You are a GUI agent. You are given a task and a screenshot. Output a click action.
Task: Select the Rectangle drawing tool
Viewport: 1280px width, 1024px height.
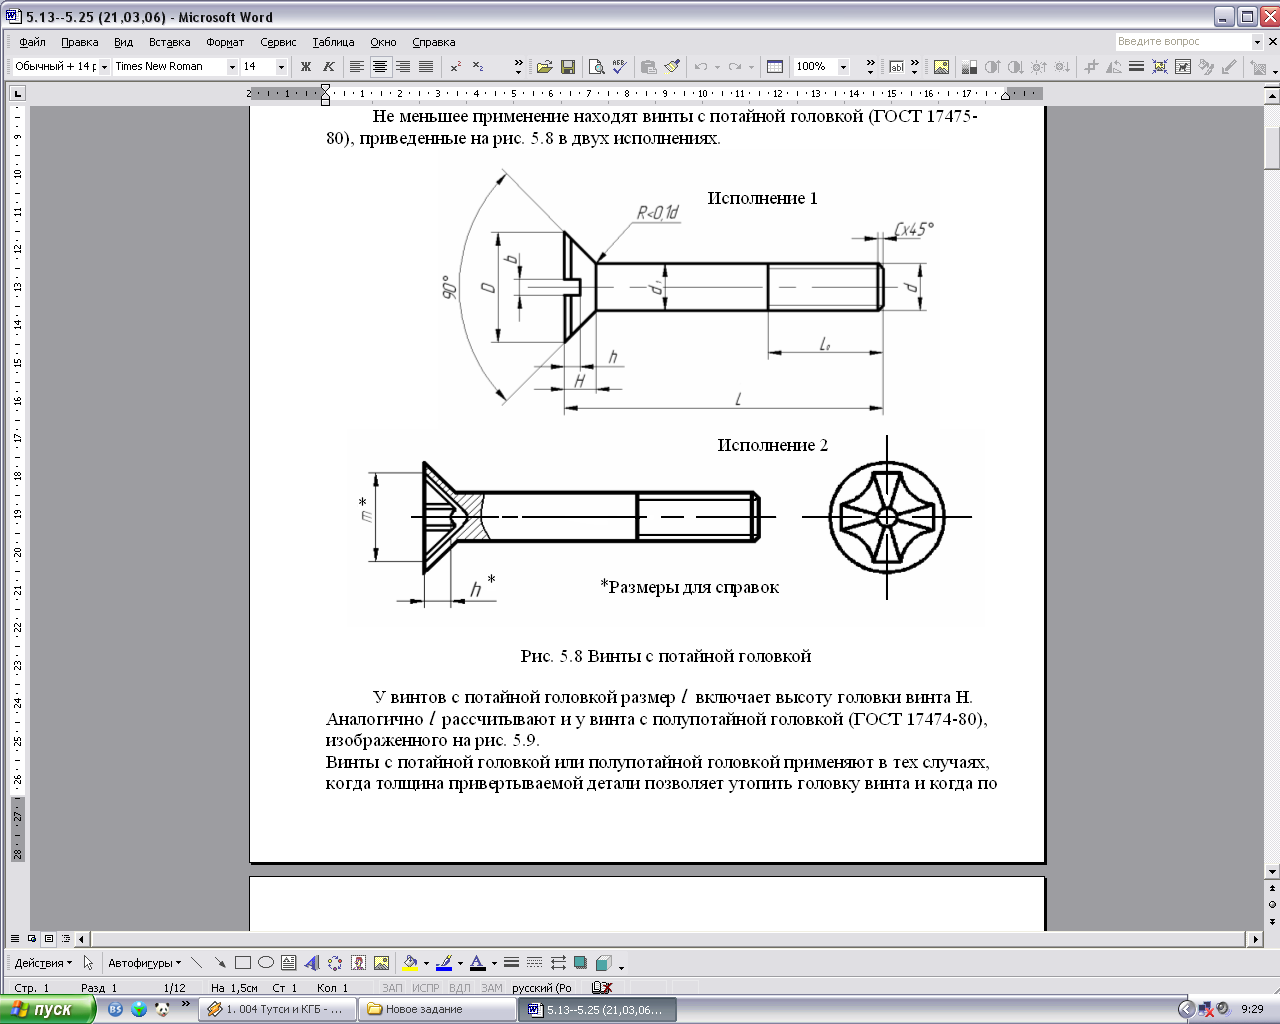coord(242,963)
